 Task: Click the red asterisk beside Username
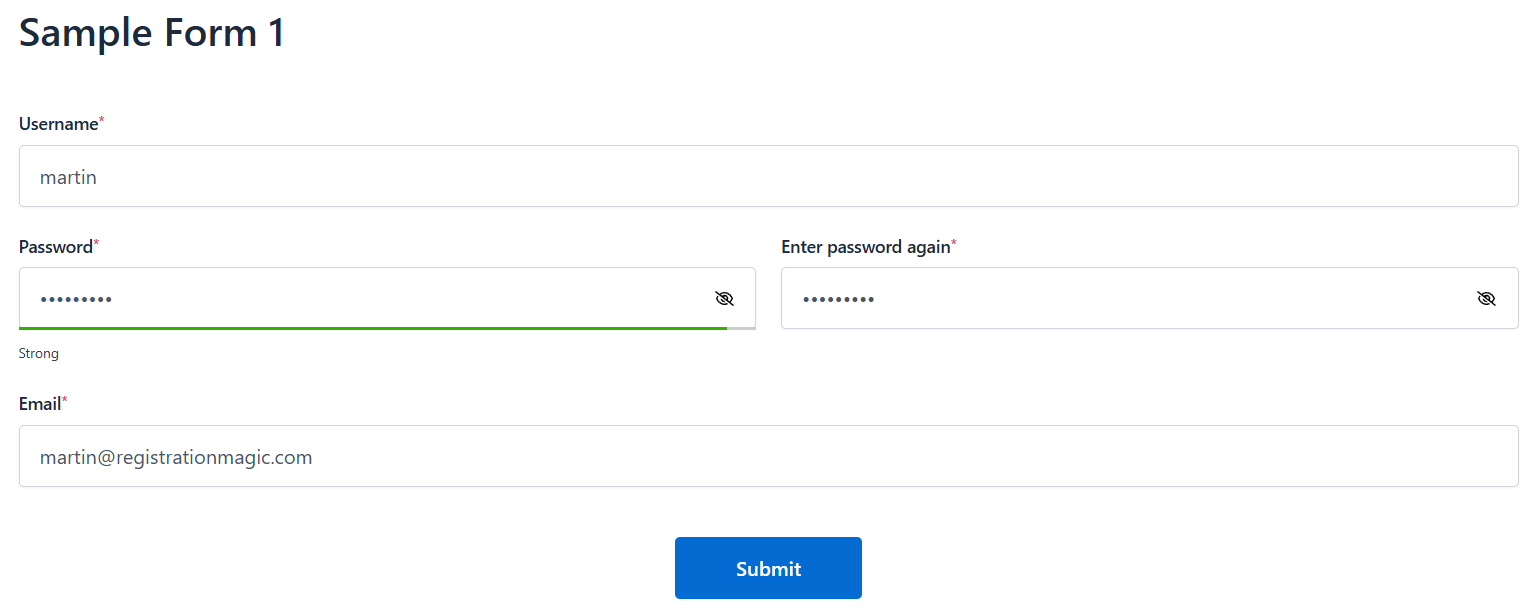pyautogui.click(x=101, y=122)
